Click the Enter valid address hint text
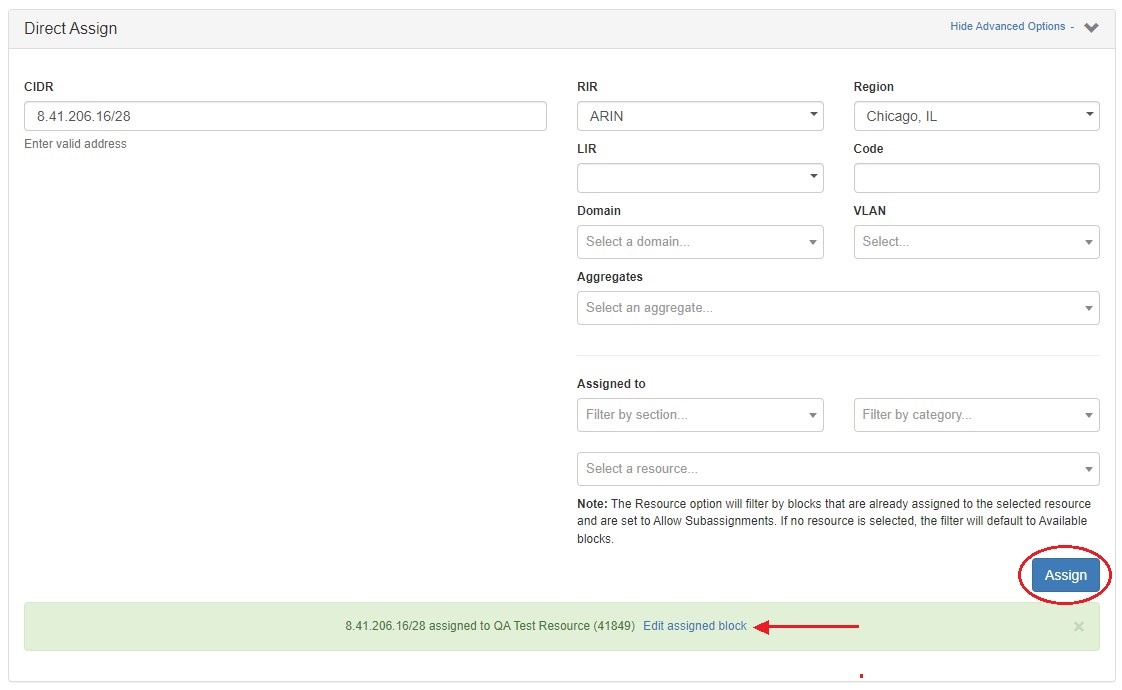Screen dimensions: 1122x690 coord(76,144)
